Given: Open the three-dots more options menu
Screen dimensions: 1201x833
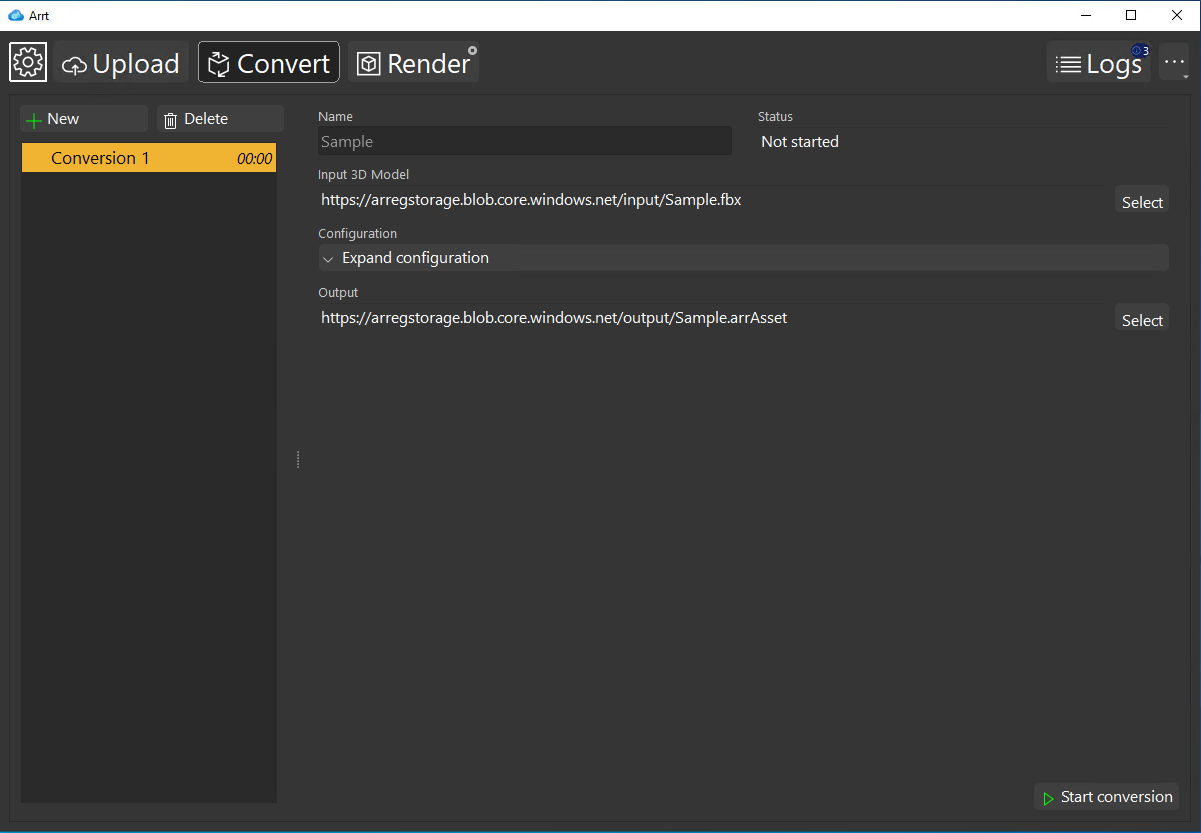Looking at the screenshot, I should pyautogui.click(x=1174, y=63).
